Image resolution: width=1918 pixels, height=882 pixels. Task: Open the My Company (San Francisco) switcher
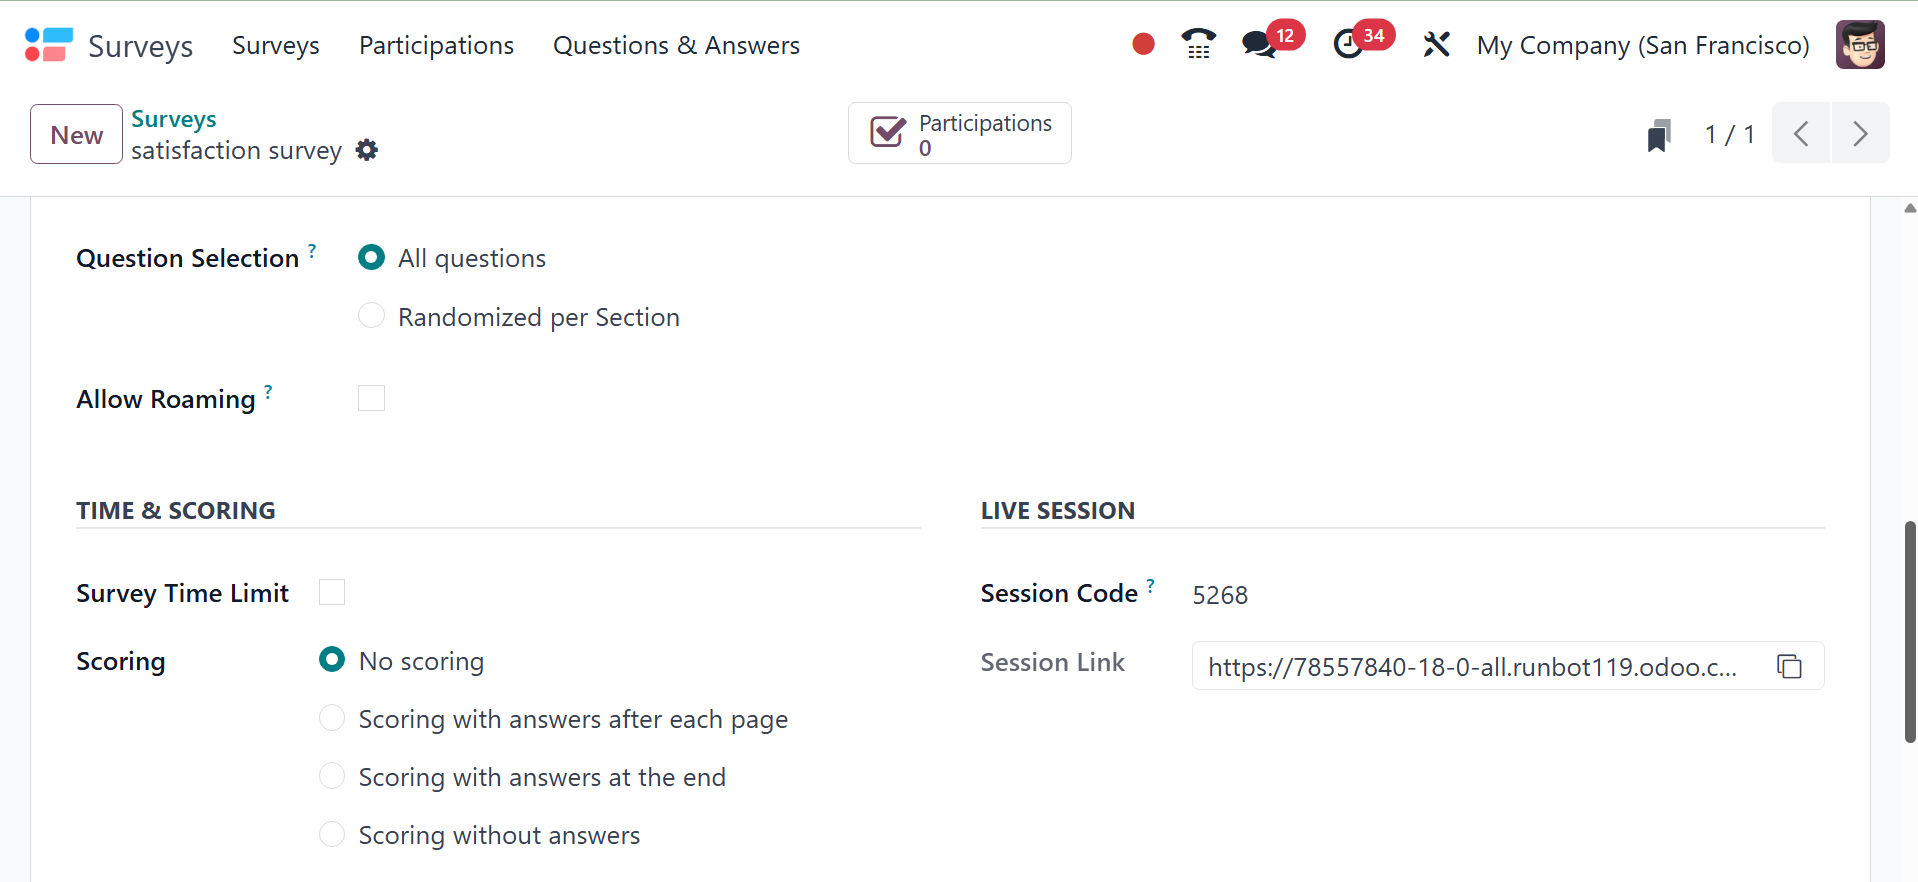1642,45
